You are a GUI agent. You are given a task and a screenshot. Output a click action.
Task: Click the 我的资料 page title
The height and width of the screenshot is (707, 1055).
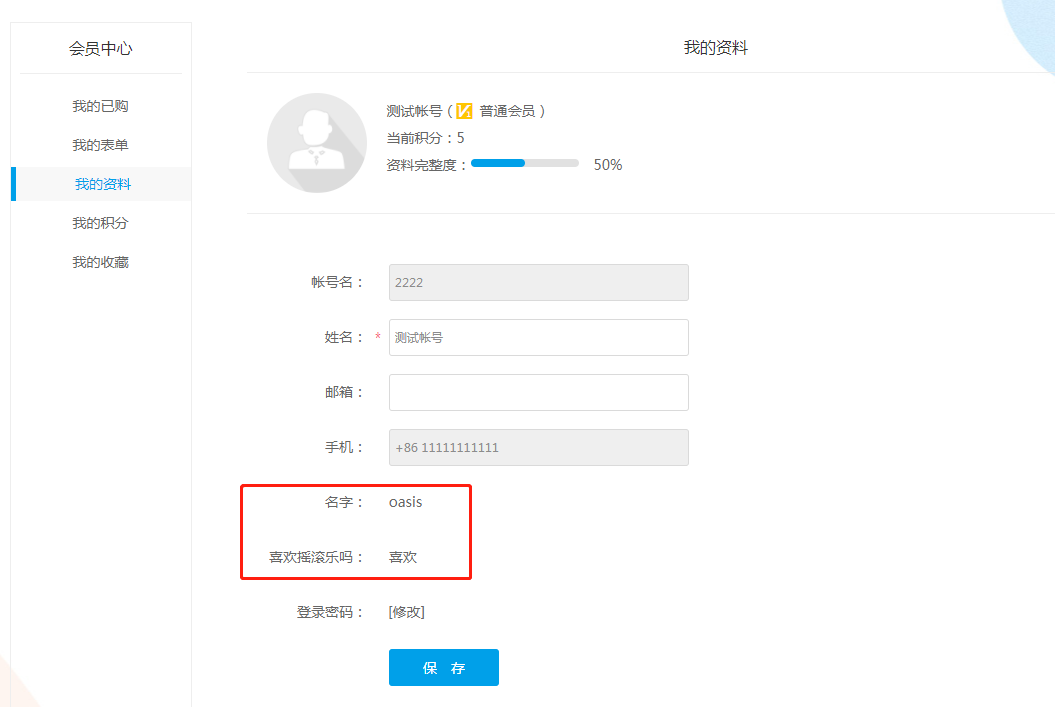coord(716,48)
